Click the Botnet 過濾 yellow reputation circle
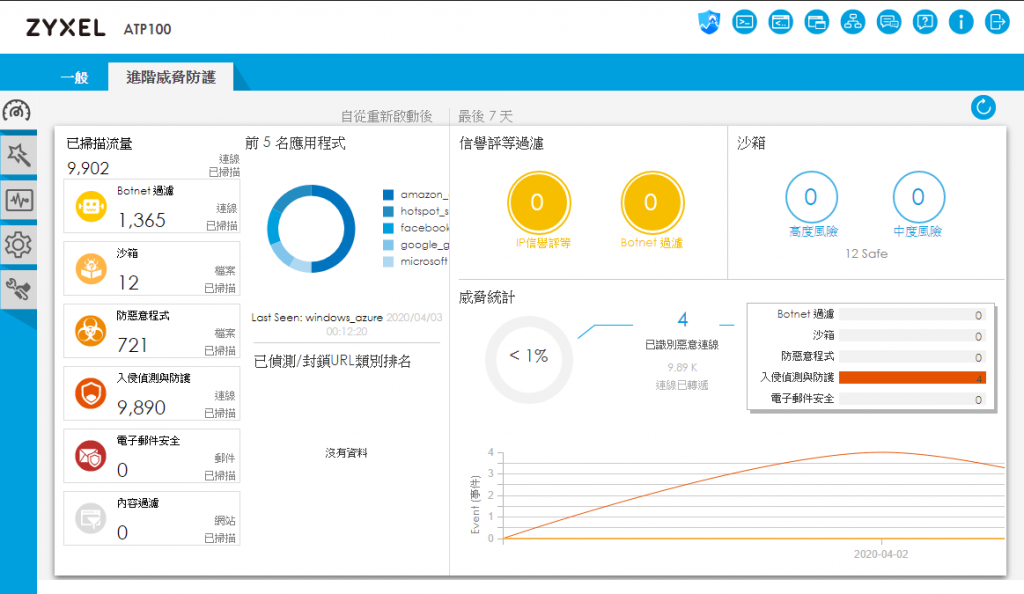 click(652, 202)
